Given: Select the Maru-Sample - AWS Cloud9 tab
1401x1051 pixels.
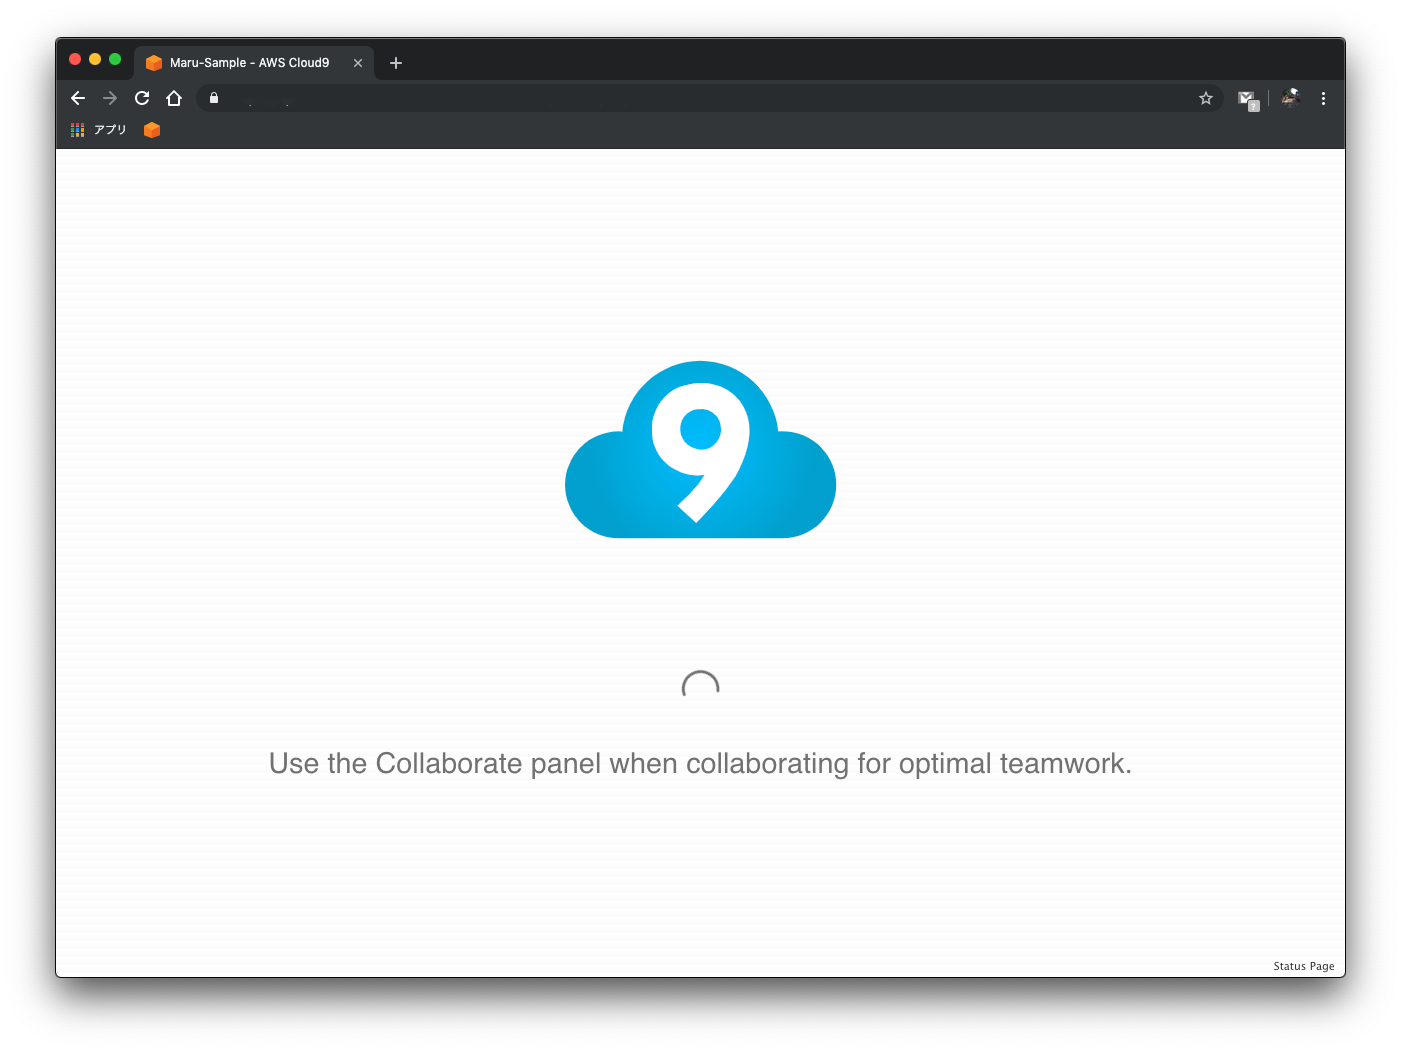Looking at the screenshot, I should click(254, 63).
